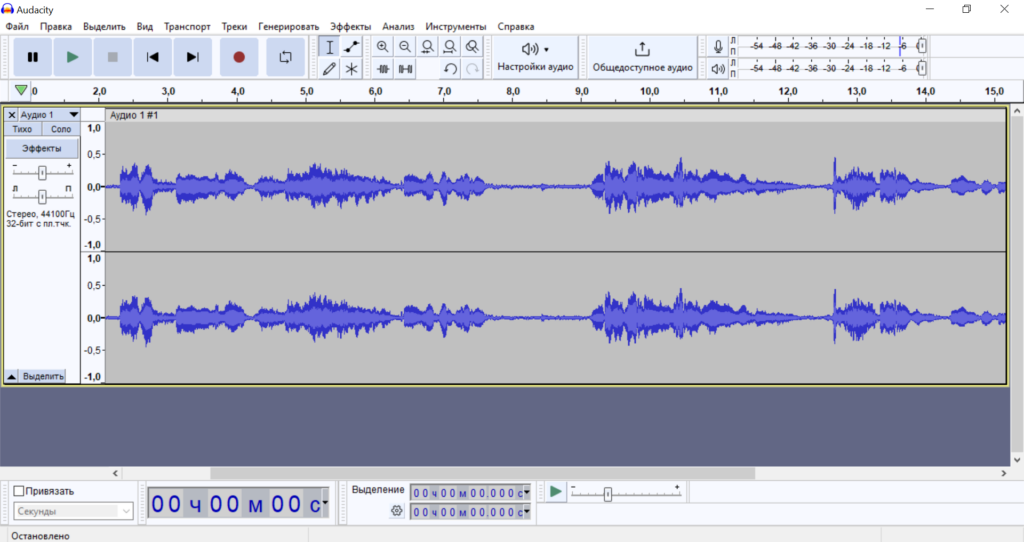Click the Redo arrow icon
The image size is (1024, 542).
[x=472, y=69]
